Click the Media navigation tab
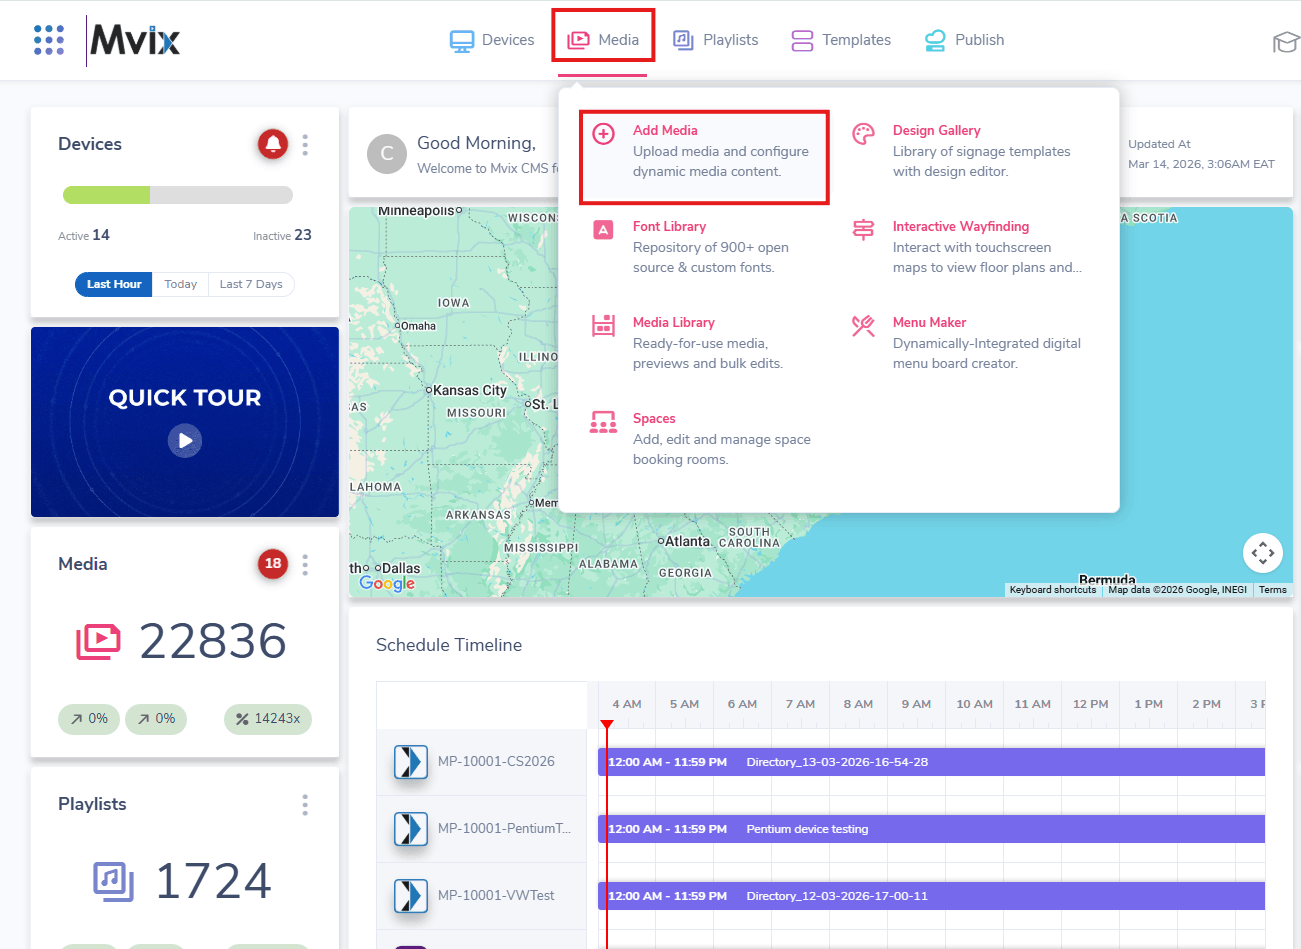The height and width of the screenshot is (949, 1301). coord(603,40)
